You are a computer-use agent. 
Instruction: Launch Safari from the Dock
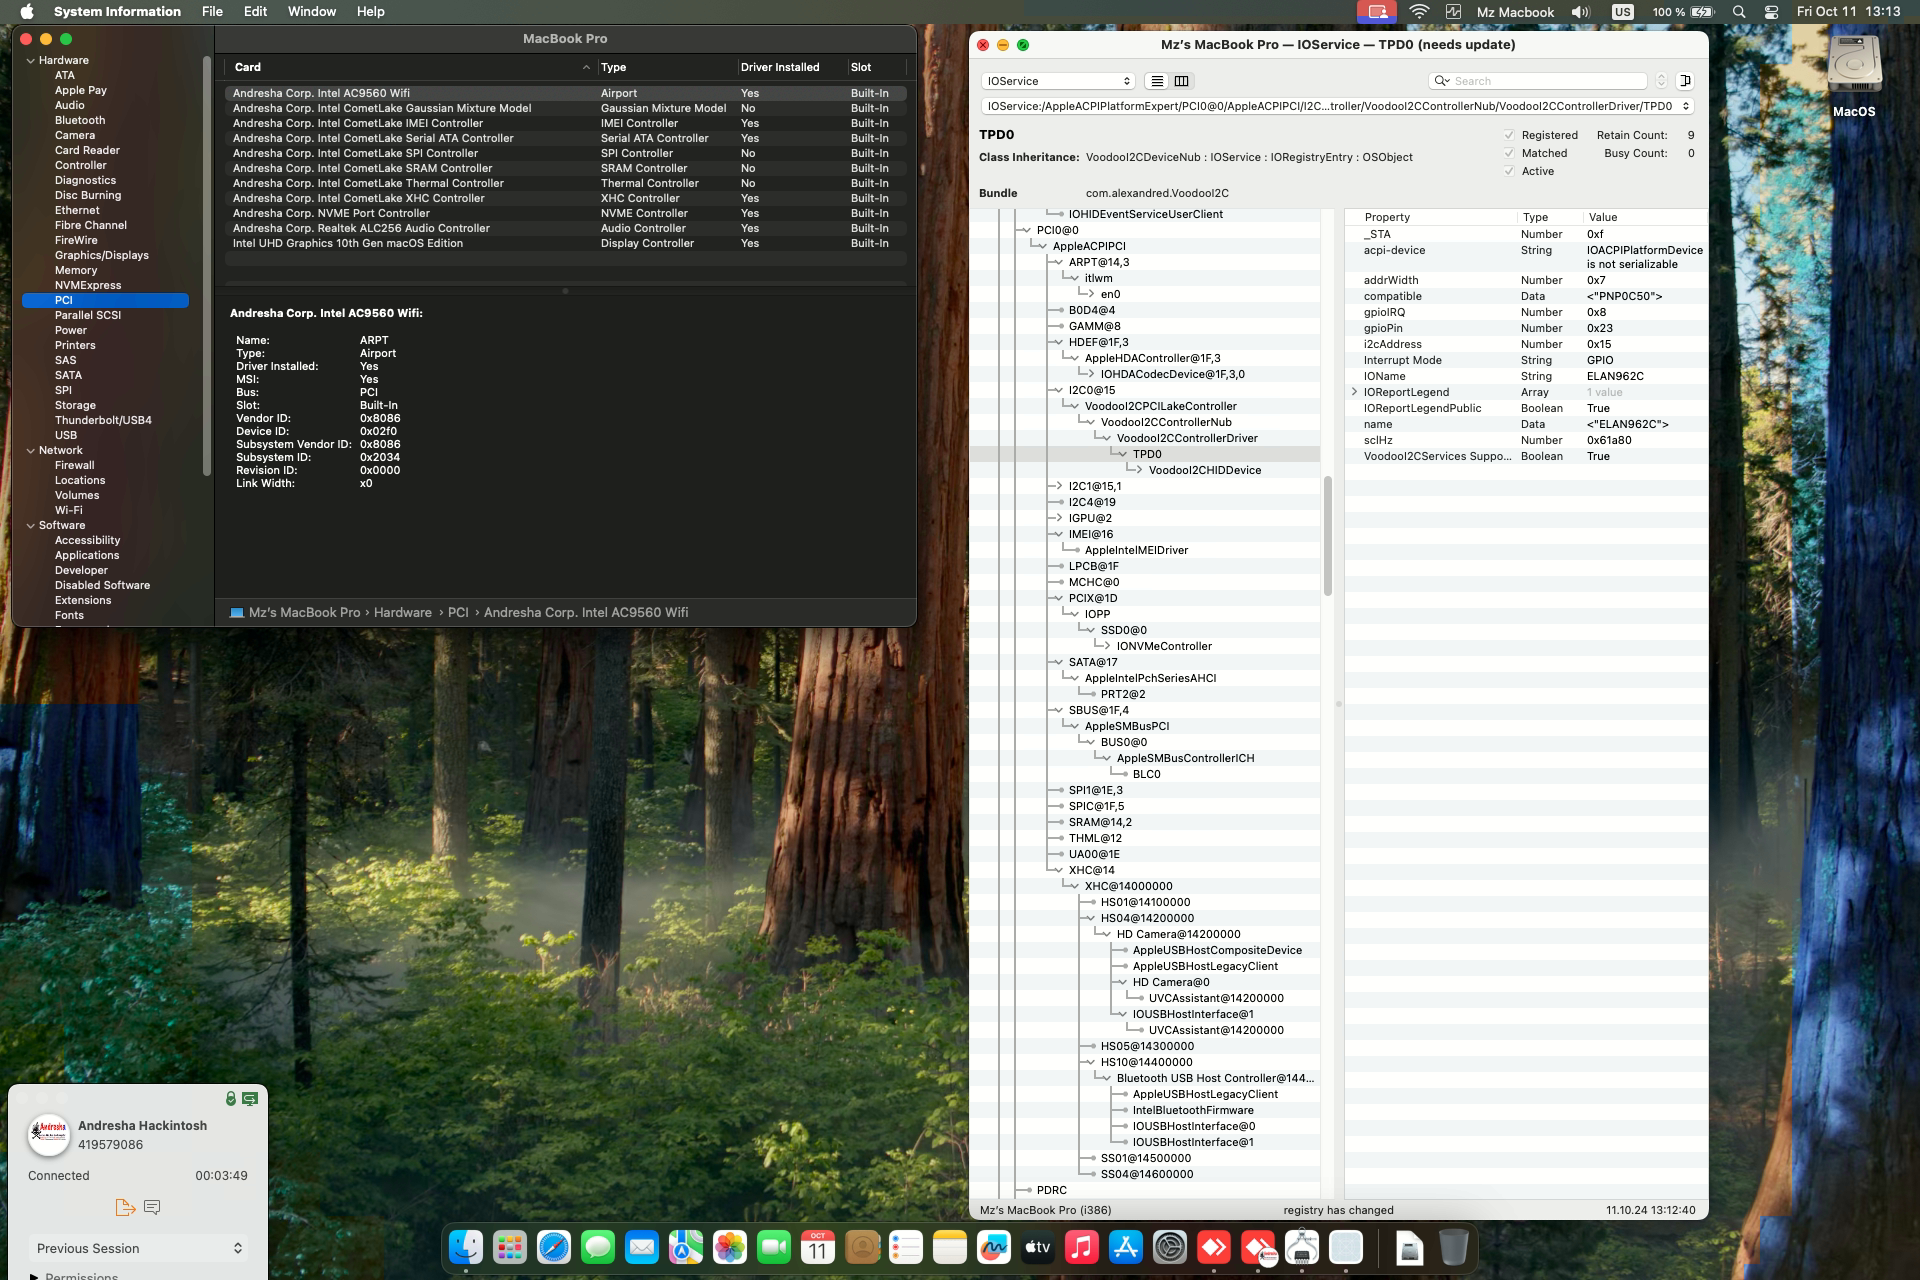554,1247
